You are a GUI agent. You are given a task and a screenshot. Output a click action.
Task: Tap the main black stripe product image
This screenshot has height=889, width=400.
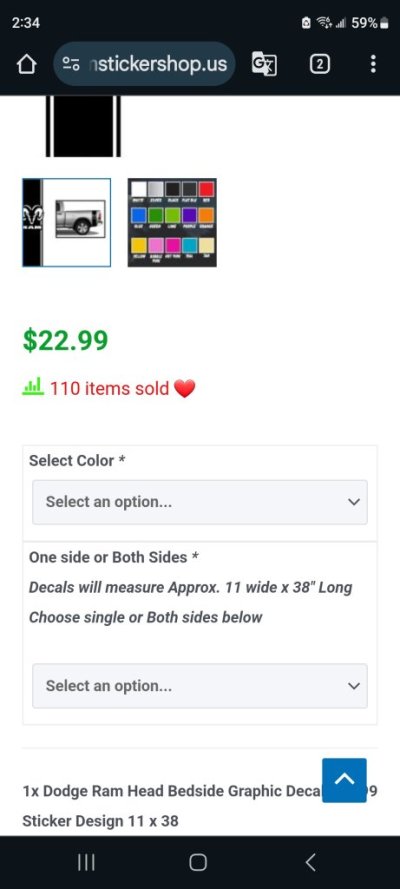83,126
